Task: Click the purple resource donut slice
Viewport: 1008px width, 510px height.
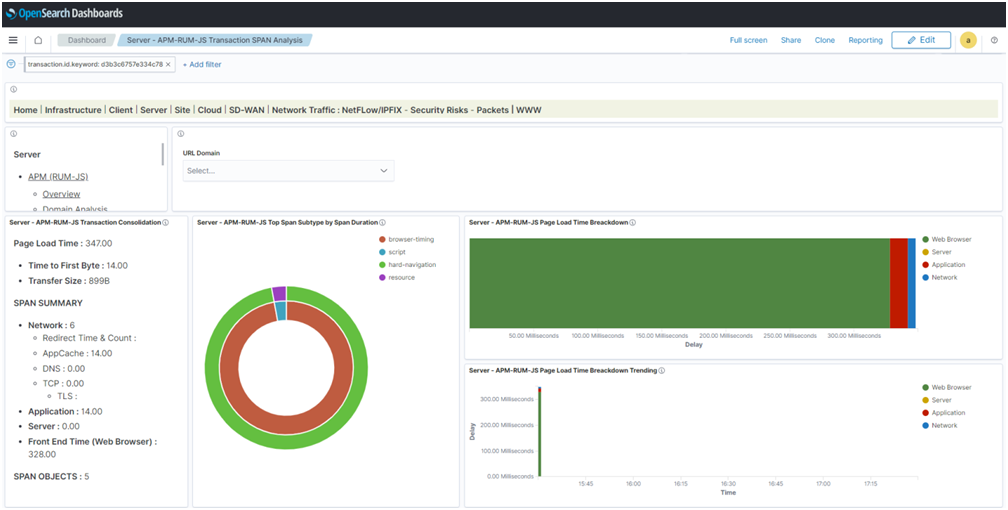Action: click(278, 293)
